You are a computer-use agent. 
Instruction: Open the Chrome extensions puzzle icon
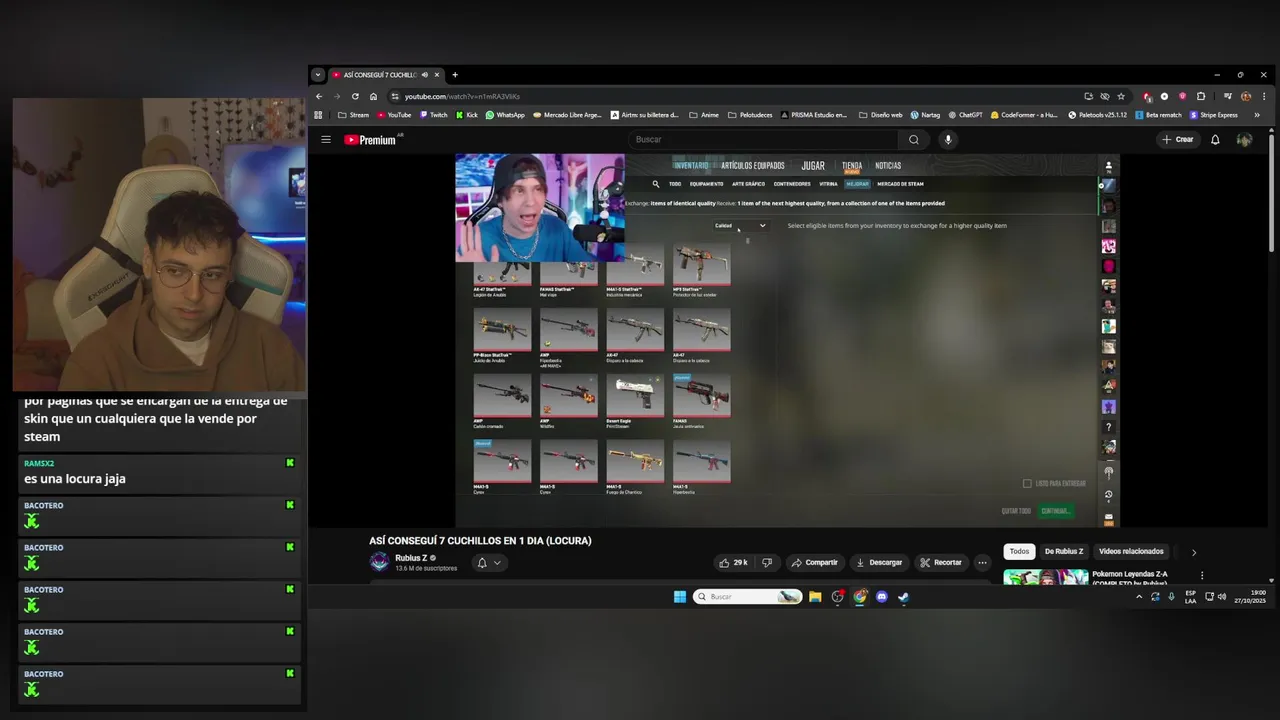1201,97
